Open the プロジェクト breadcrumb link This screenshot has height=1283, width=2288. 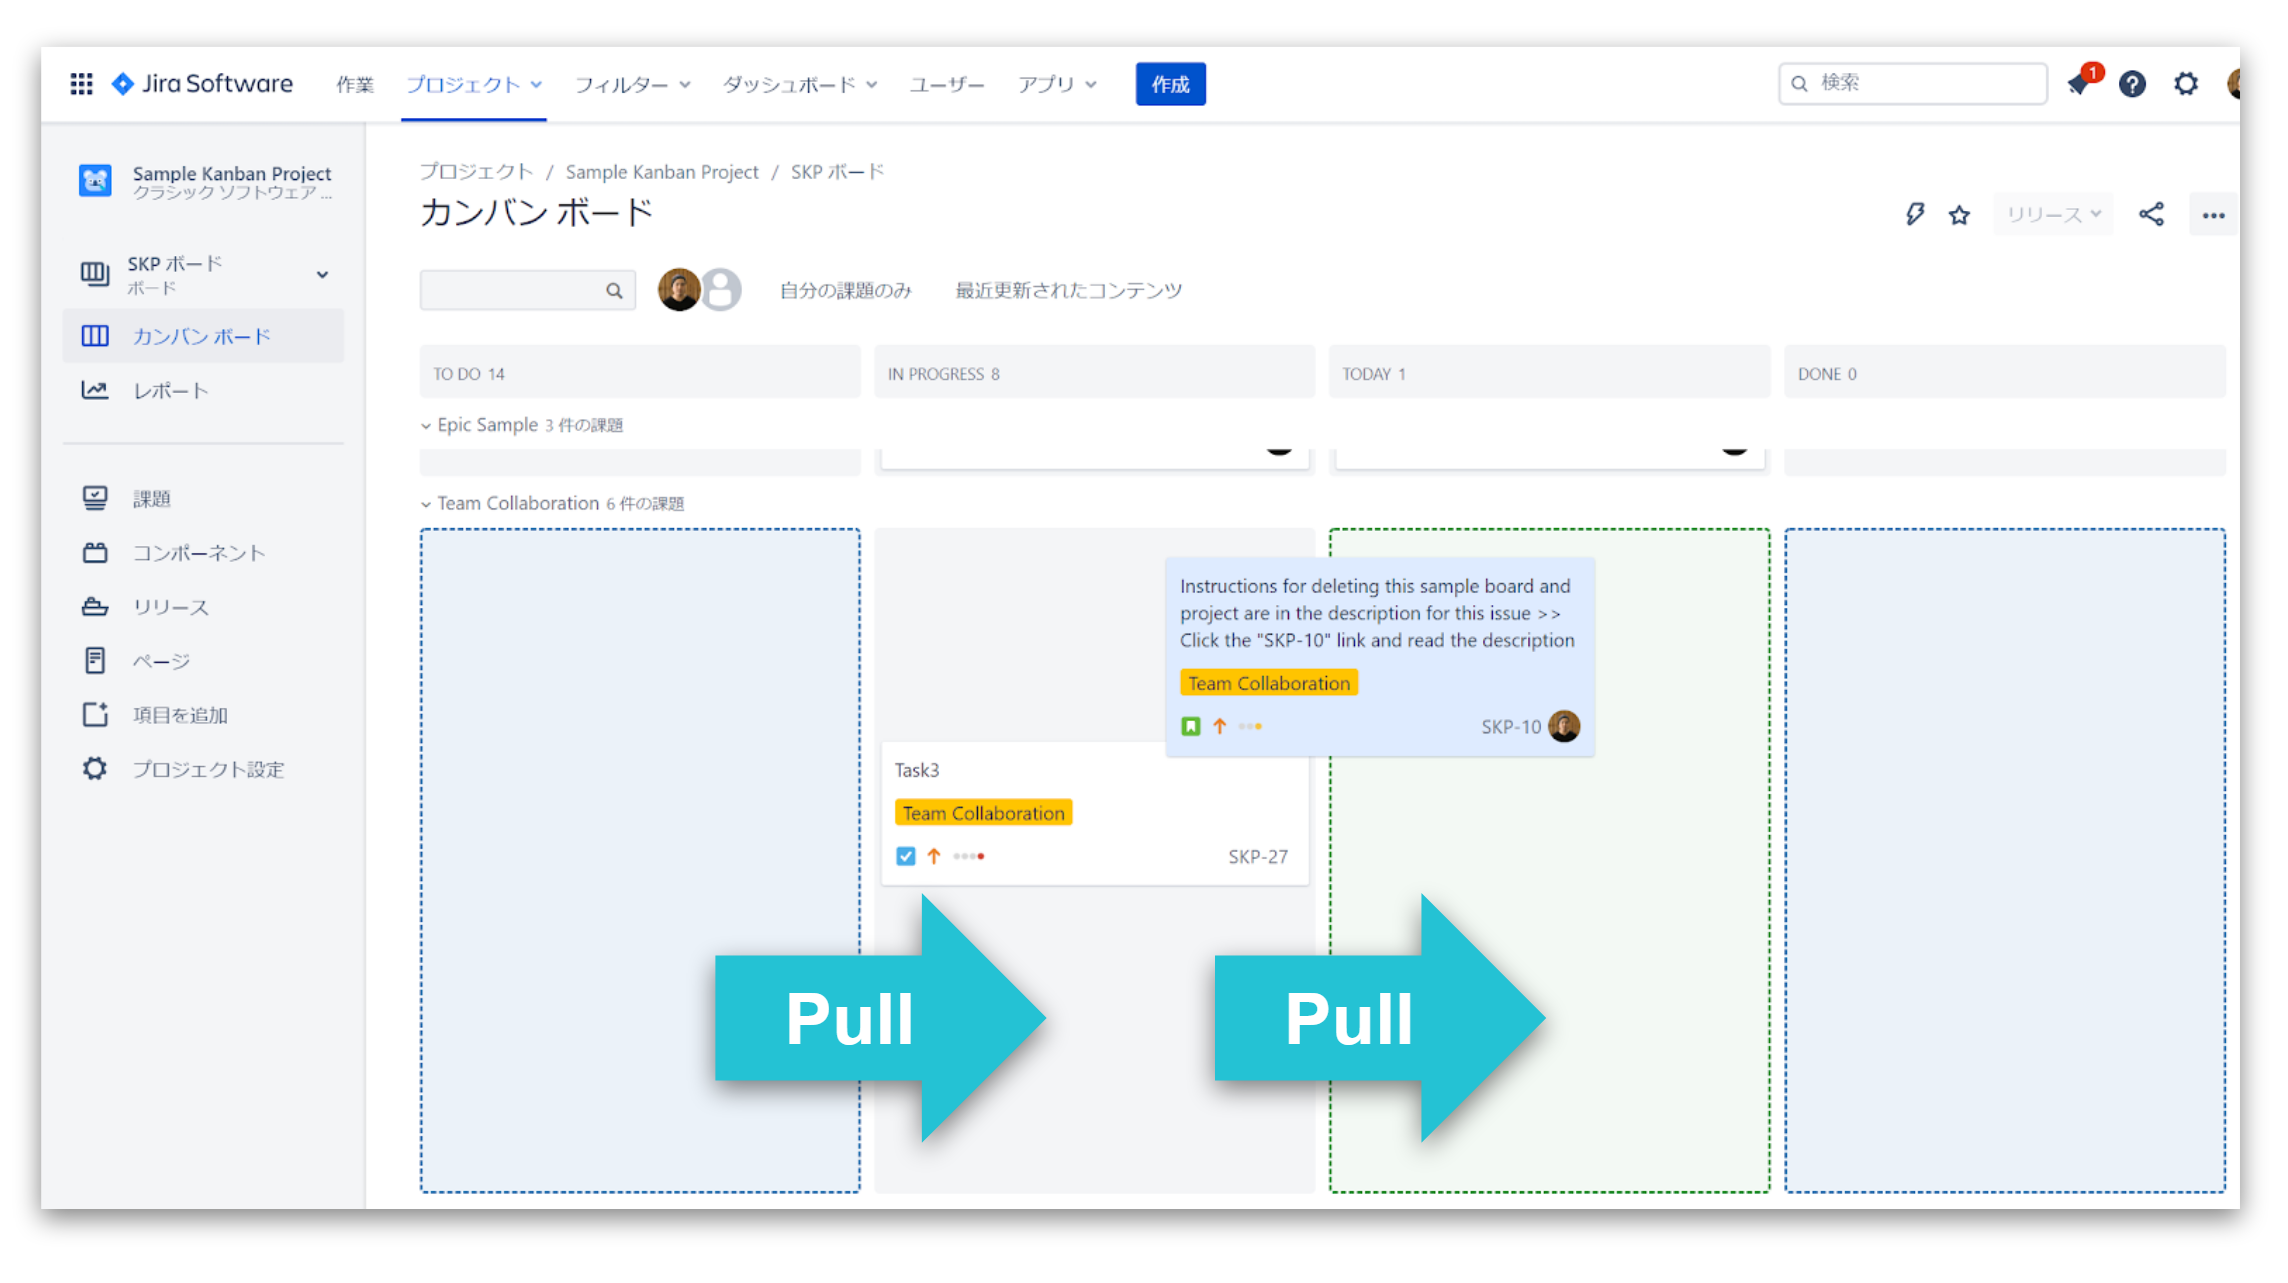pyautogui.click(x=476, y=172)
